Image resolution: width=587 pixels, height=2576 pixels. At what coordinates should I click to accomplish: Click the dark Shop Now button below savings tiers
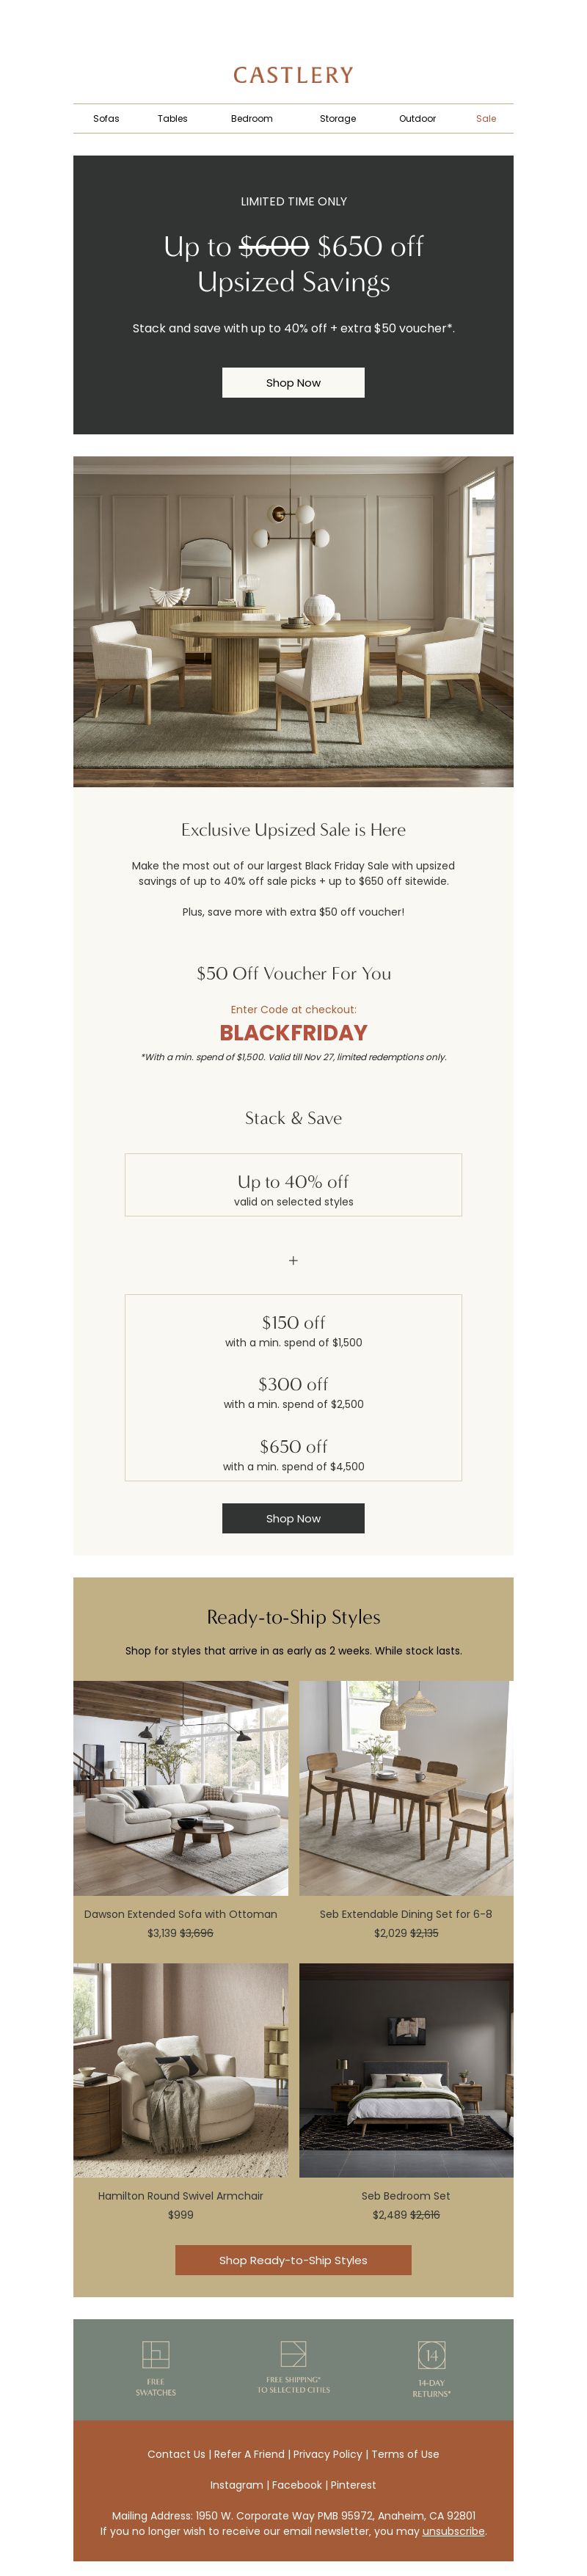293,1517
